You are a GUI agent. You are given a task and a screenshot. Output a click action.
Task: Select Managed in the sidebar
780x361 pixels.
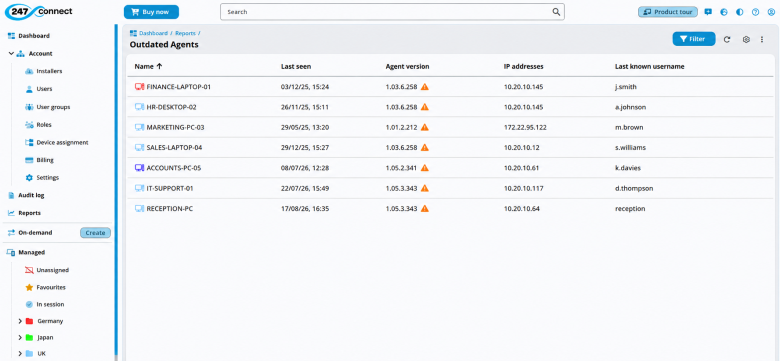26,253
